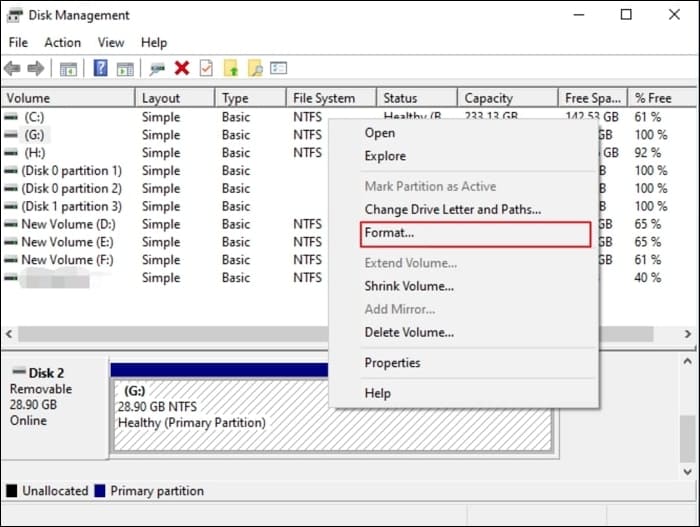This screenshot has height=527, width=700.
Task: Sort by the File System column header
Action: pos(324,98)
